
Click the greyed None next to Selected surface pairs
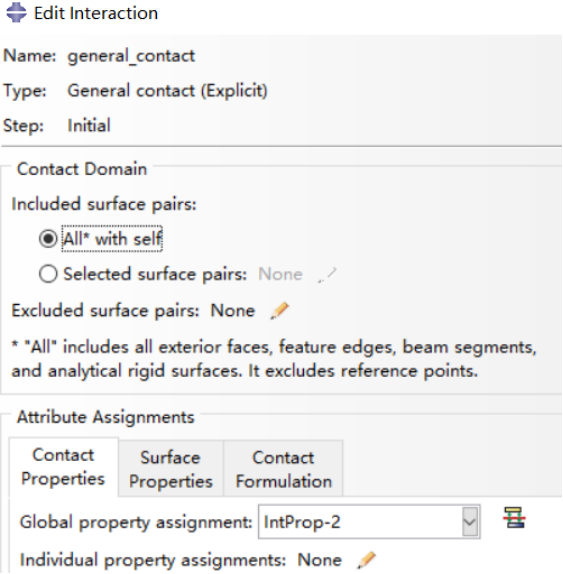(280, 274)
